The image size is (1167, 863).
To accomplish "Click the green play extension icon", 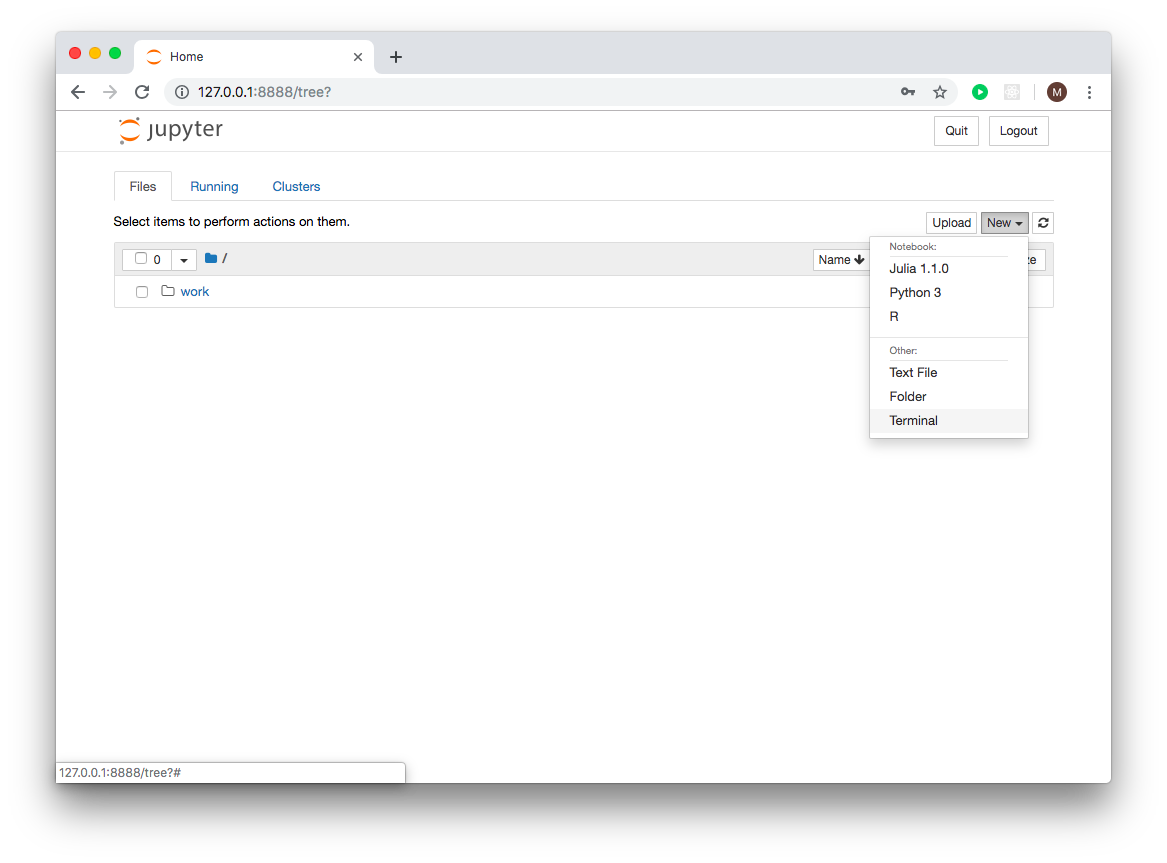I will [x=980, y=92].
